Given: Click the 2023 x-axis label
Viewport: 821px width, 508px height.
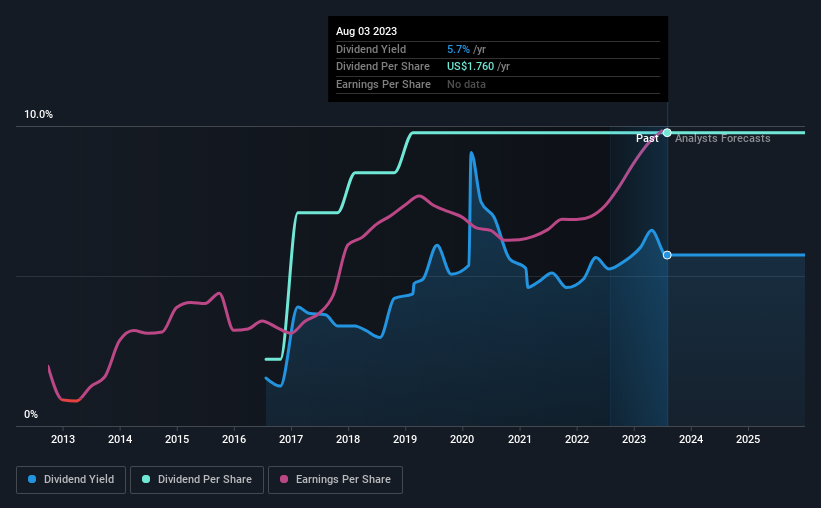Looking at the screenshot, I should [x=634, y=439].
